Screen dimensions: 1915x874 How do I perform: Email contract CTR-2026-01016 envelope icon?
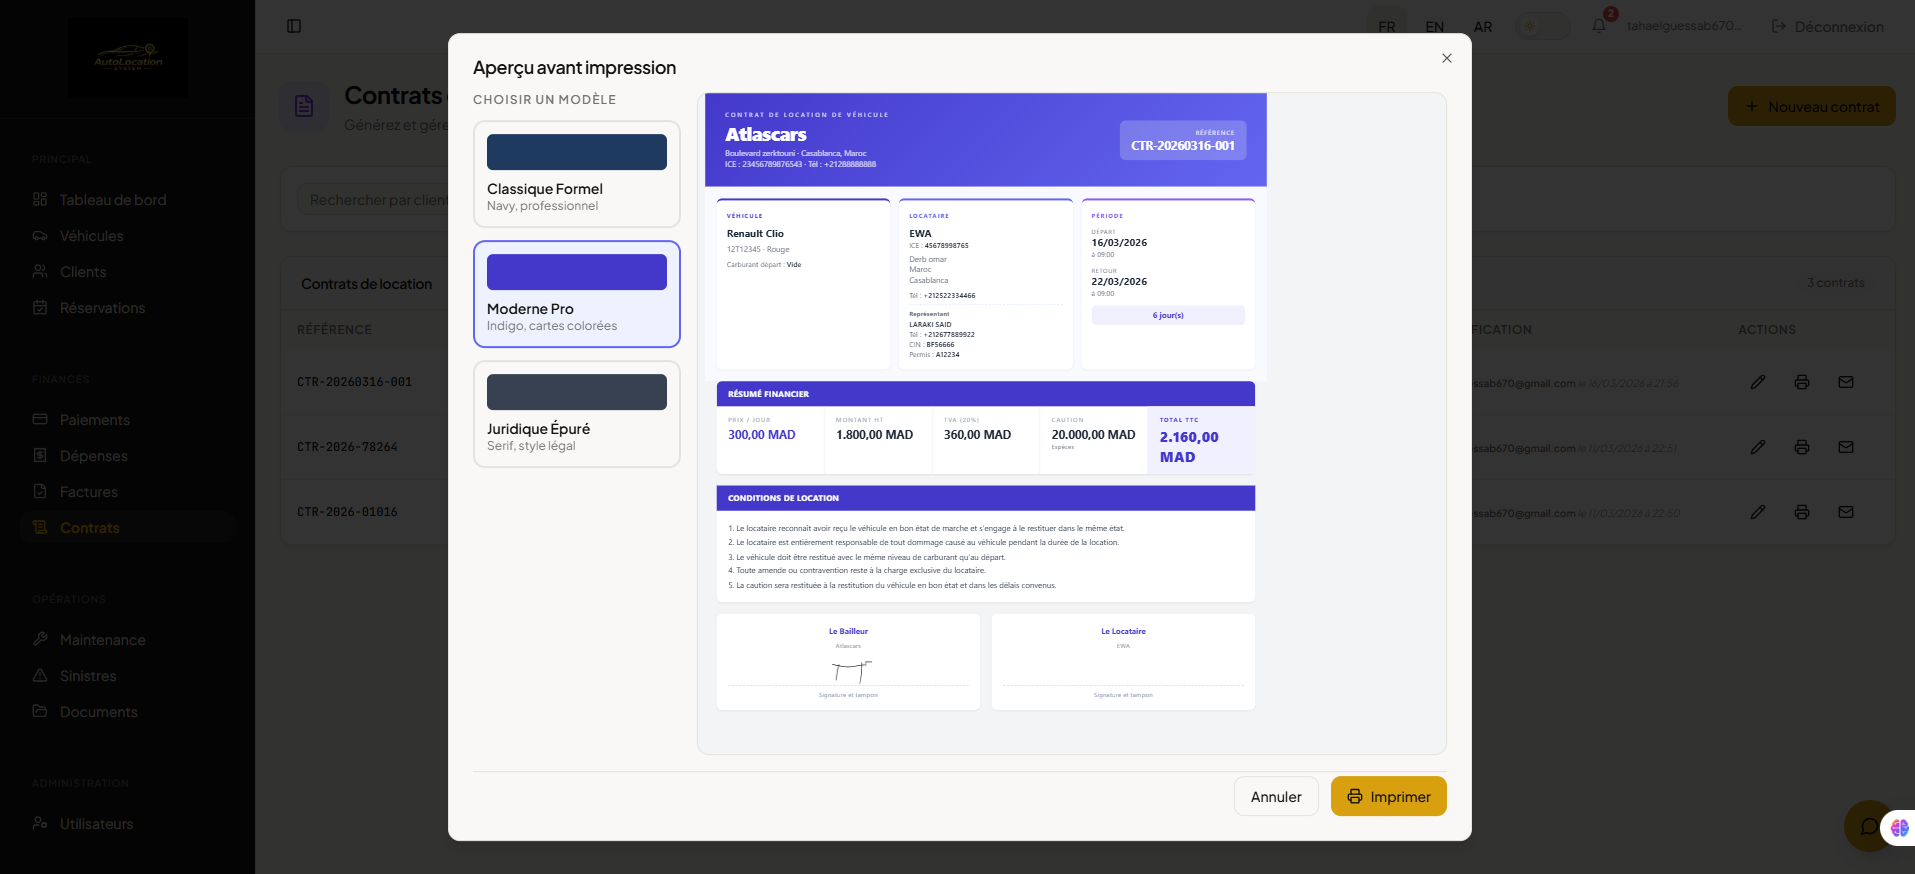[1846, 512]
